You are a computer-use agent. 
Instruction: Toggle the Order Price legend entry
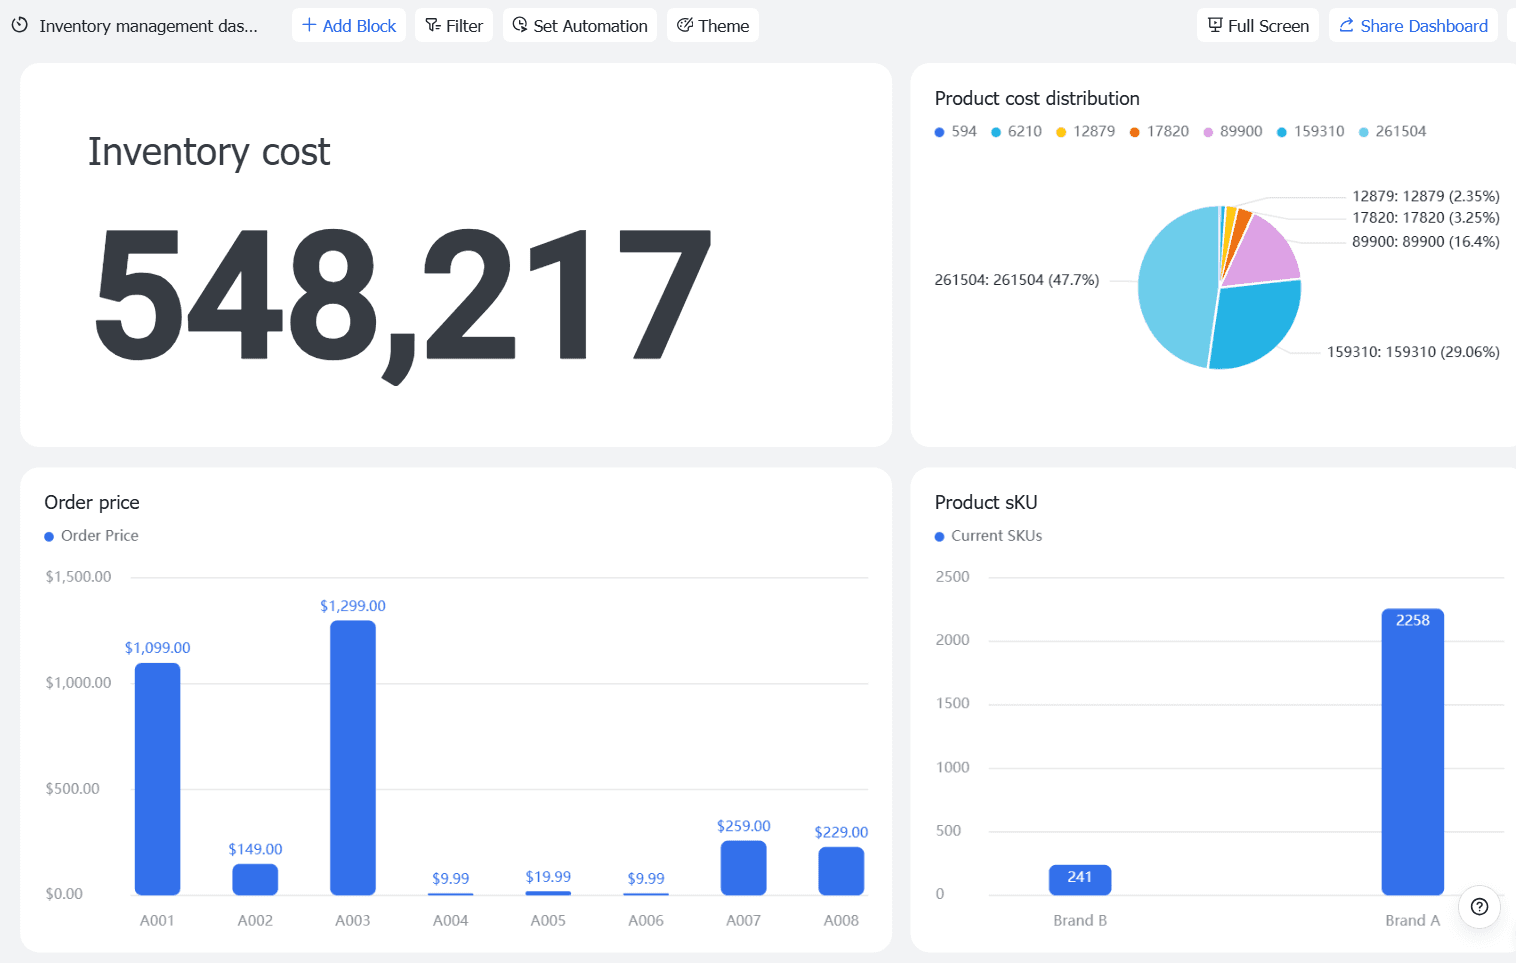[x=91, y=536]
